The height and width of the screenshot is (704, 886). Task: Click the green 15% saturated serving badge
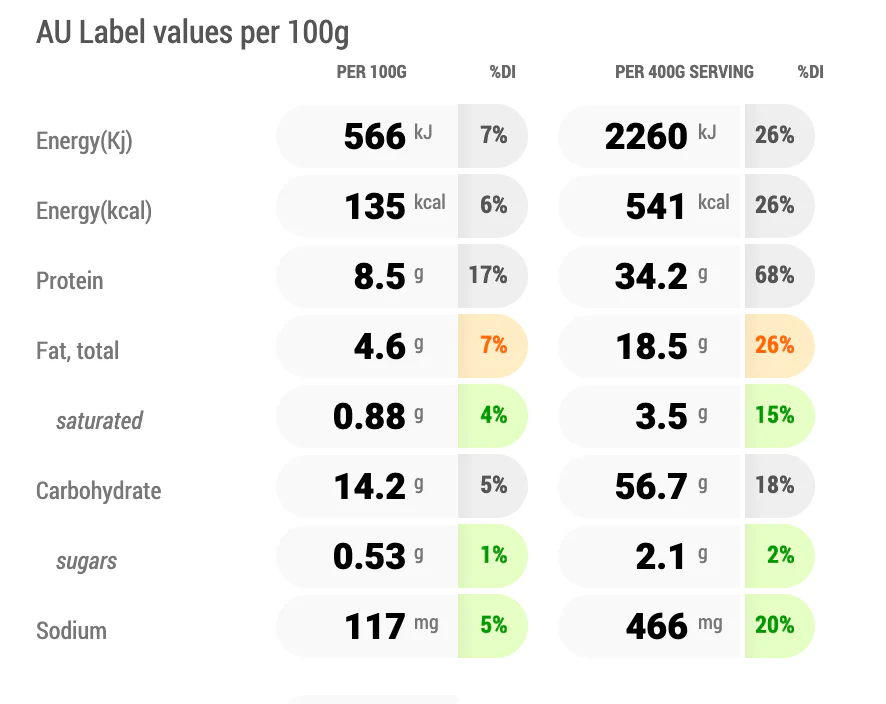(779, 416)
